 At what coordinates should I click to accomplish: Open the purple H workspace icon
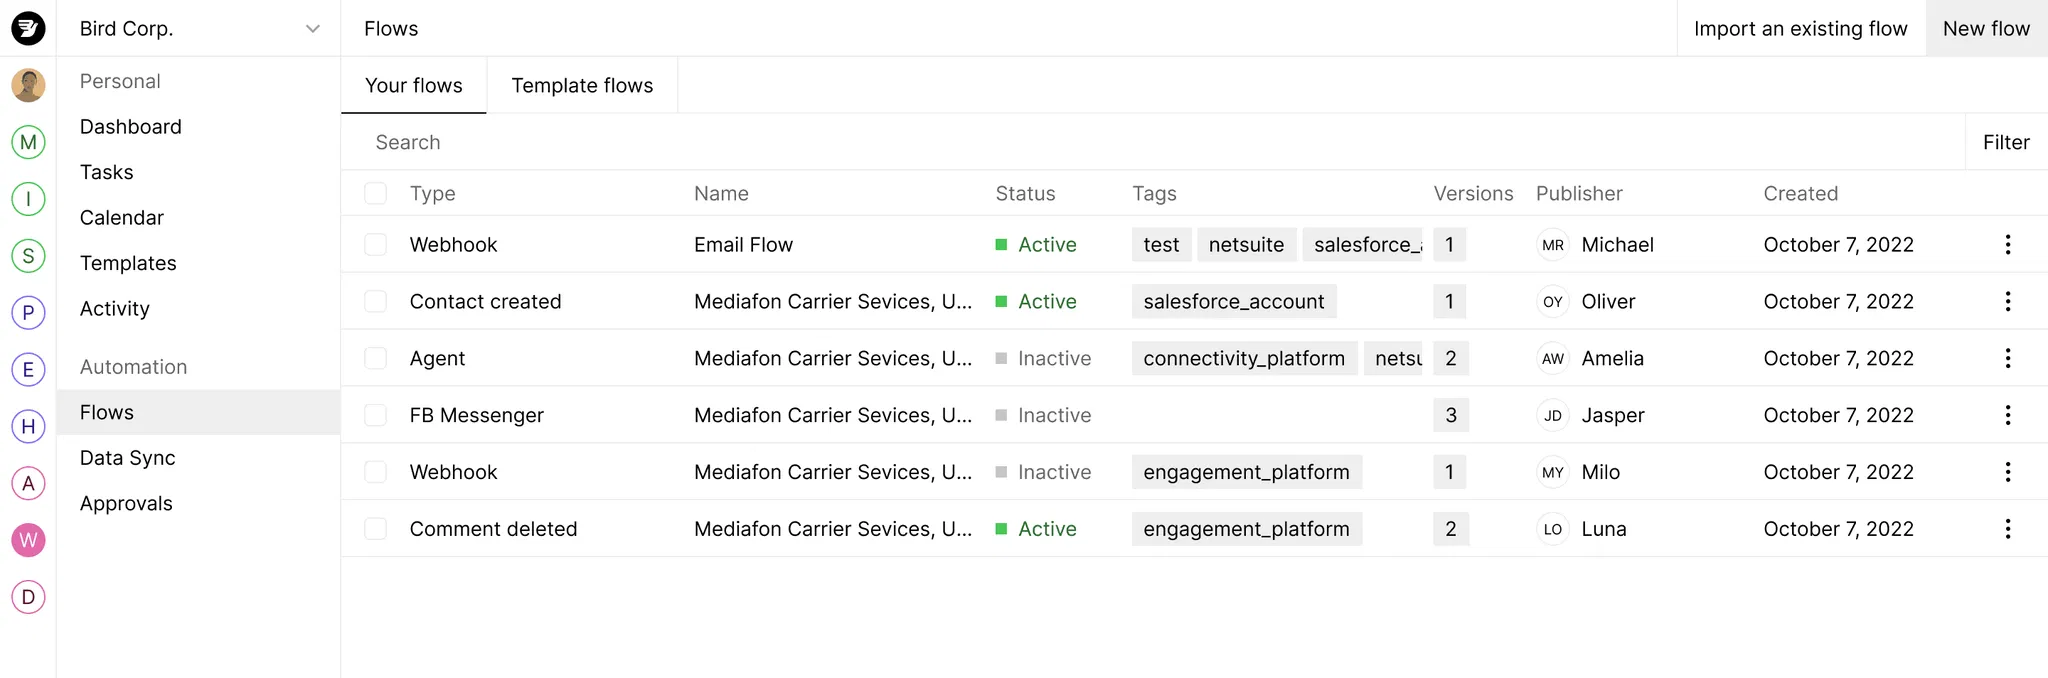point(28,426)
